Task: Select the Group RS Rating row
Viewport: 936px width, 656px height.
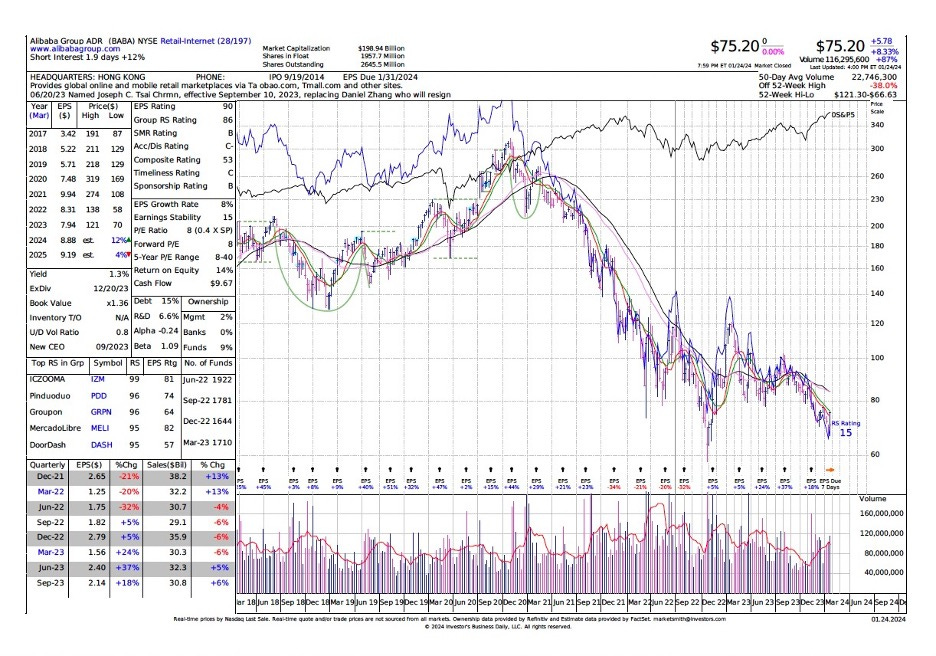Action: click(183, 120)
